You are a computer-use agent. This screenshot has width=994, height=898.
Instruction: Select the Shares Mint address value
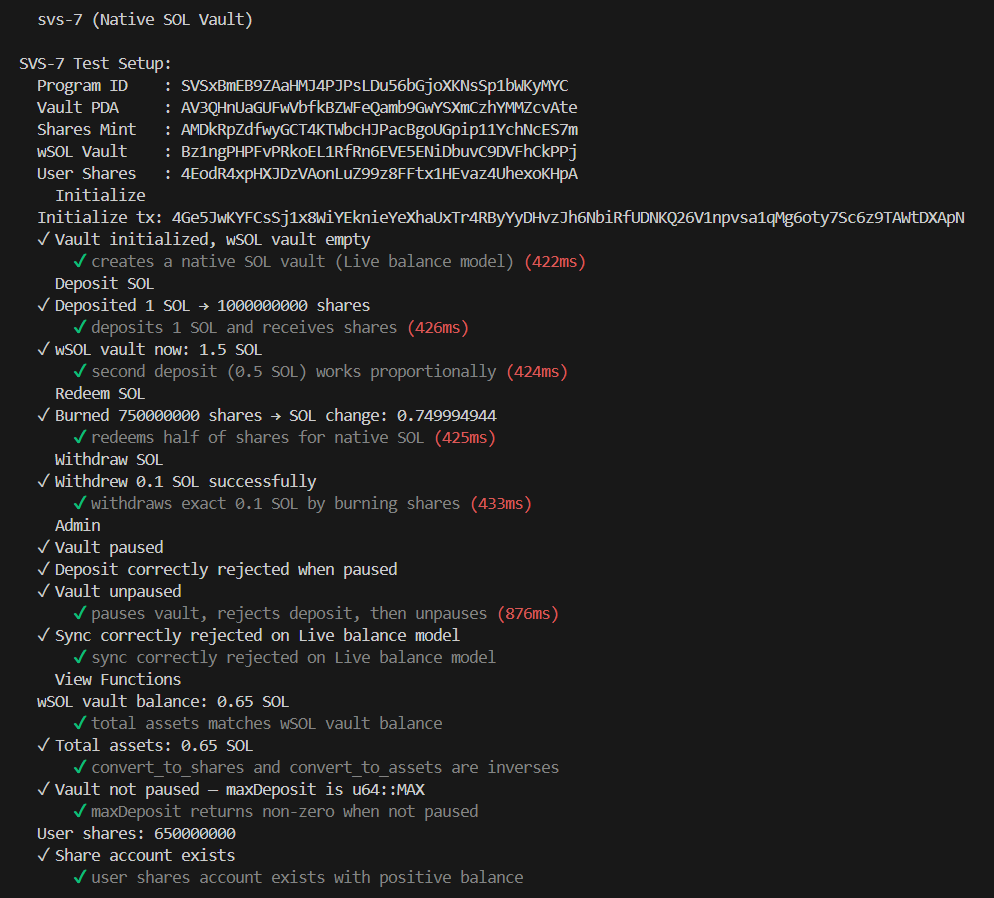379,130
